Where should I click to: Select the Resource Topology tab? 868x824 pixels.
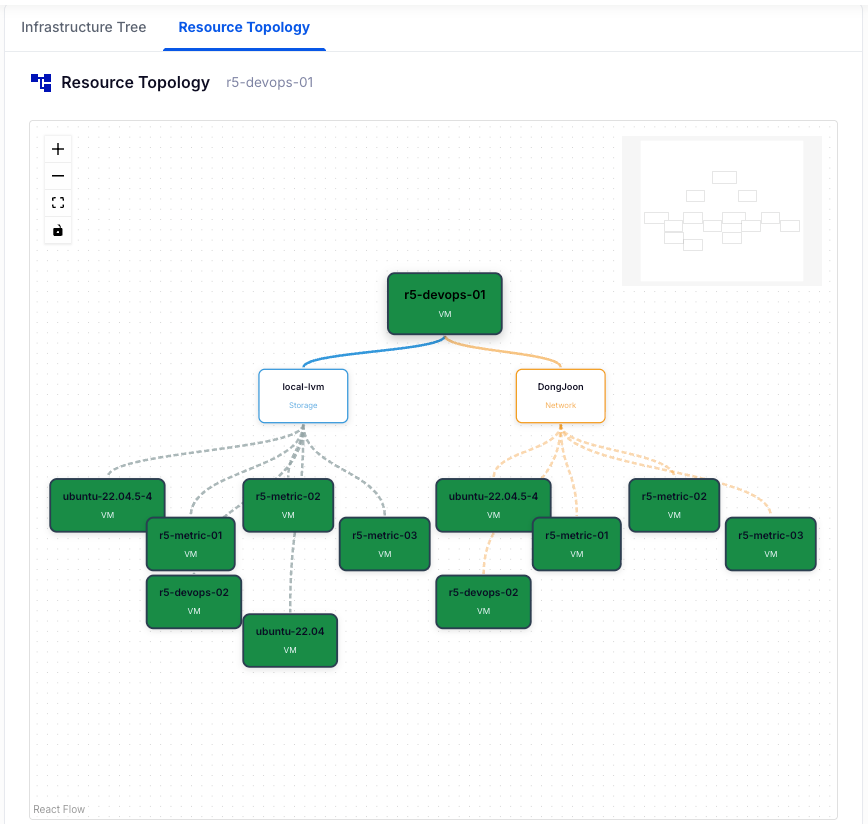(244, 27)
